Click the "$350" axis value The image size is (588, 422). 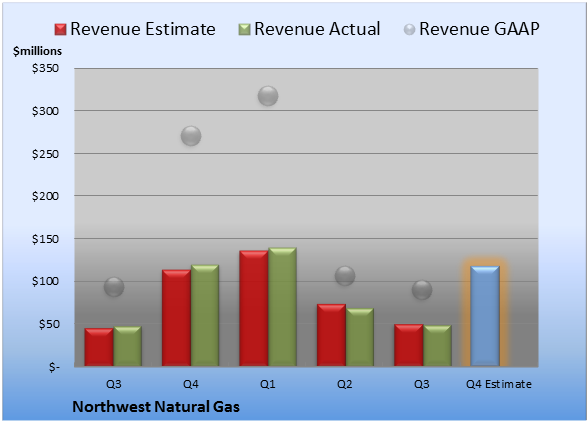point(45,68)
